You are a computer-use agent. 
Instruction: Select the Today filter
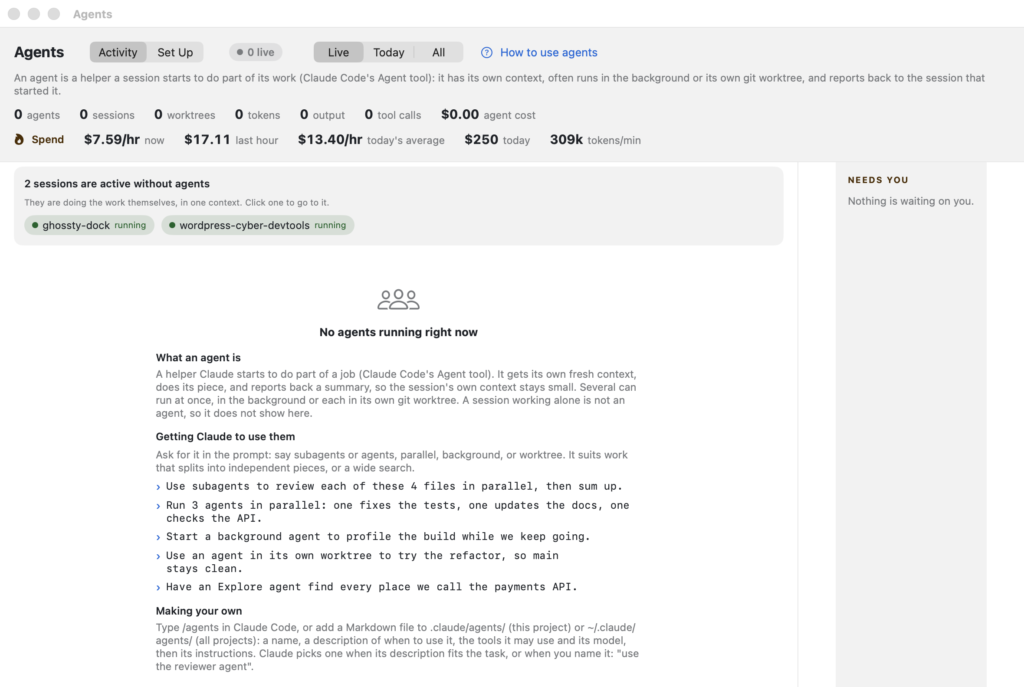389,52
